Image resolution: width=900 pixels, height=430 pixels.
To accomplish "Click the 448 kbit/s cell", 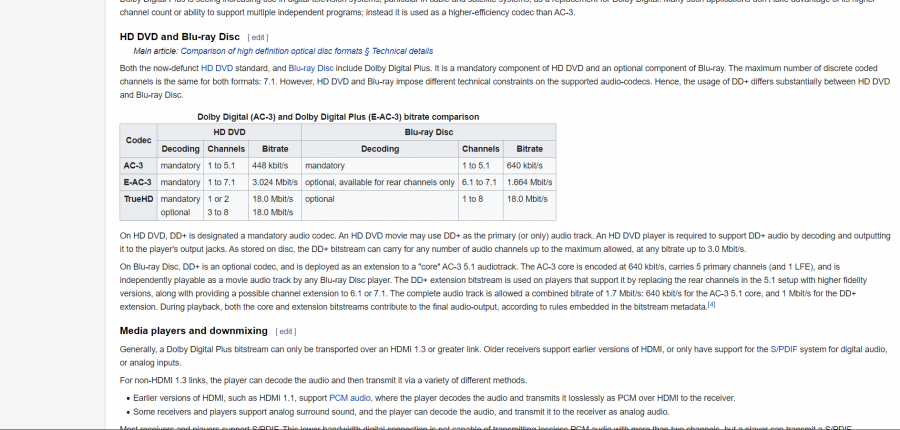I will [275, 165].
